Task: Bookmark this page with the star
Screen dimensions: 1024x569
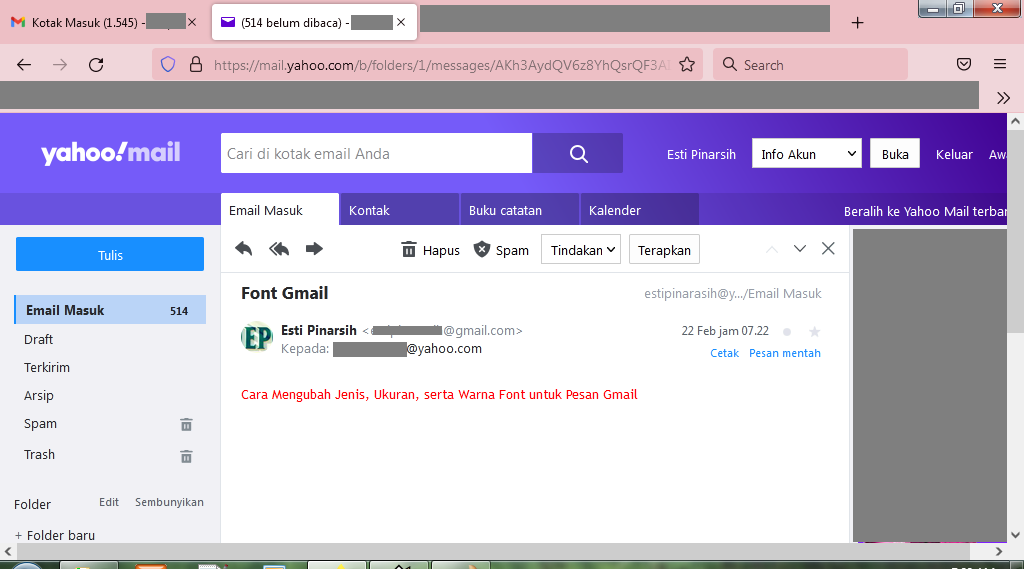Action: point(686,65)
